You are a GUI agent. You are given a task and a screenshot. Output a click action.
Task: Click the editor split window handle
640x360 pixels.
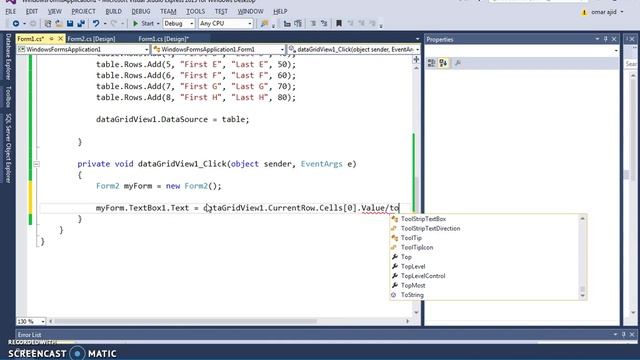(x=416, y=60)
